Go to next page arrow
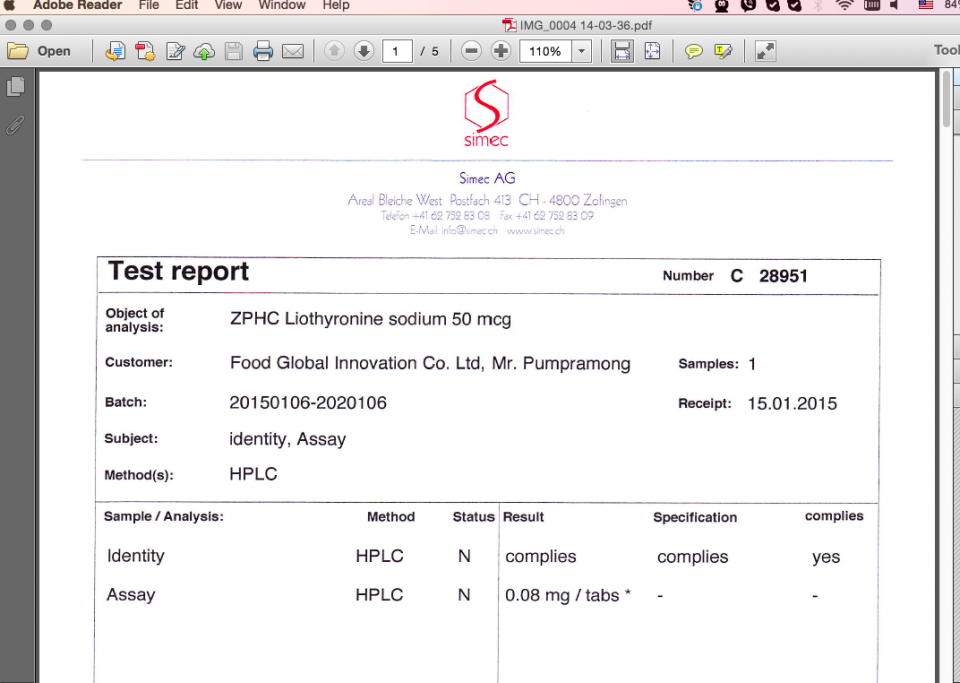 [363, 51]
